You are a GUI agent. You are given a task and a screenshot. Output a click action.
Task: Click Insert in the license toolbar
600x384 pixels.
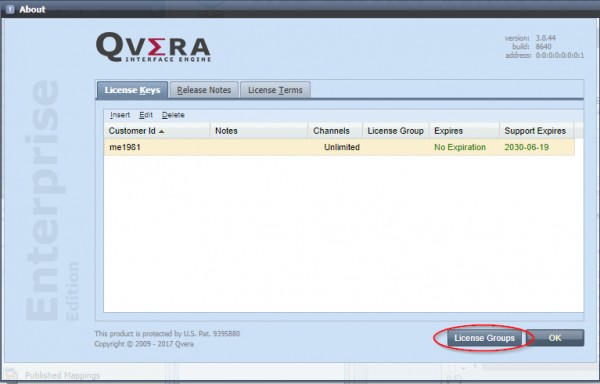point(120,115)
